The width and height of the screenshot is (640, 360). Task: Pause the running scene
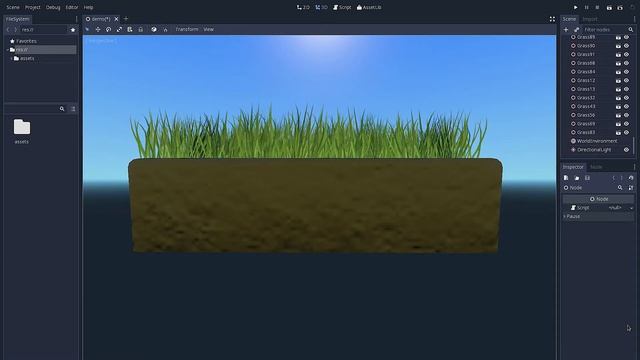(x=587, y=7)
